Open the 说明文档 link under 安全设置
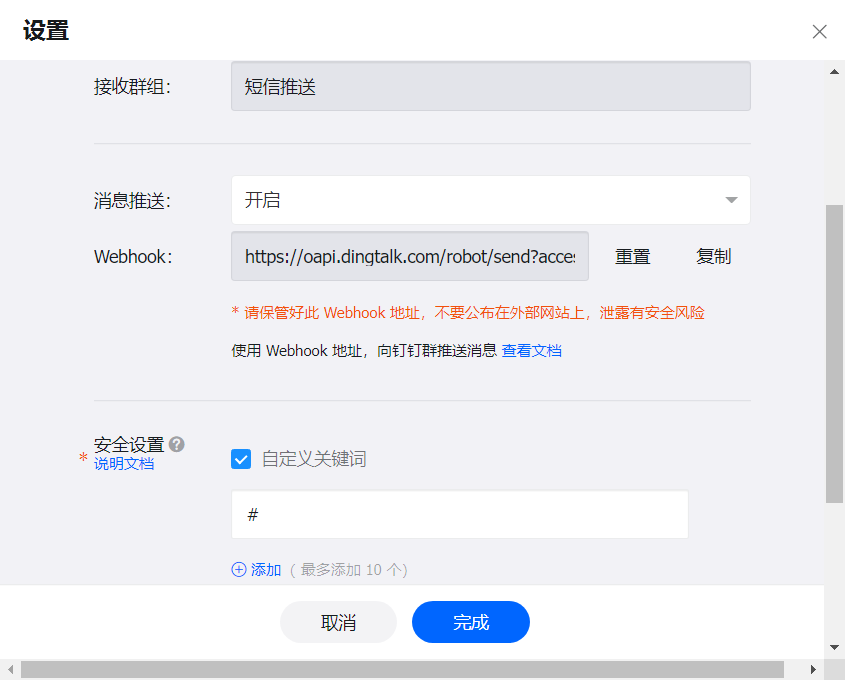The width and height of the screenshot is (845, 681). pos(123,464)
